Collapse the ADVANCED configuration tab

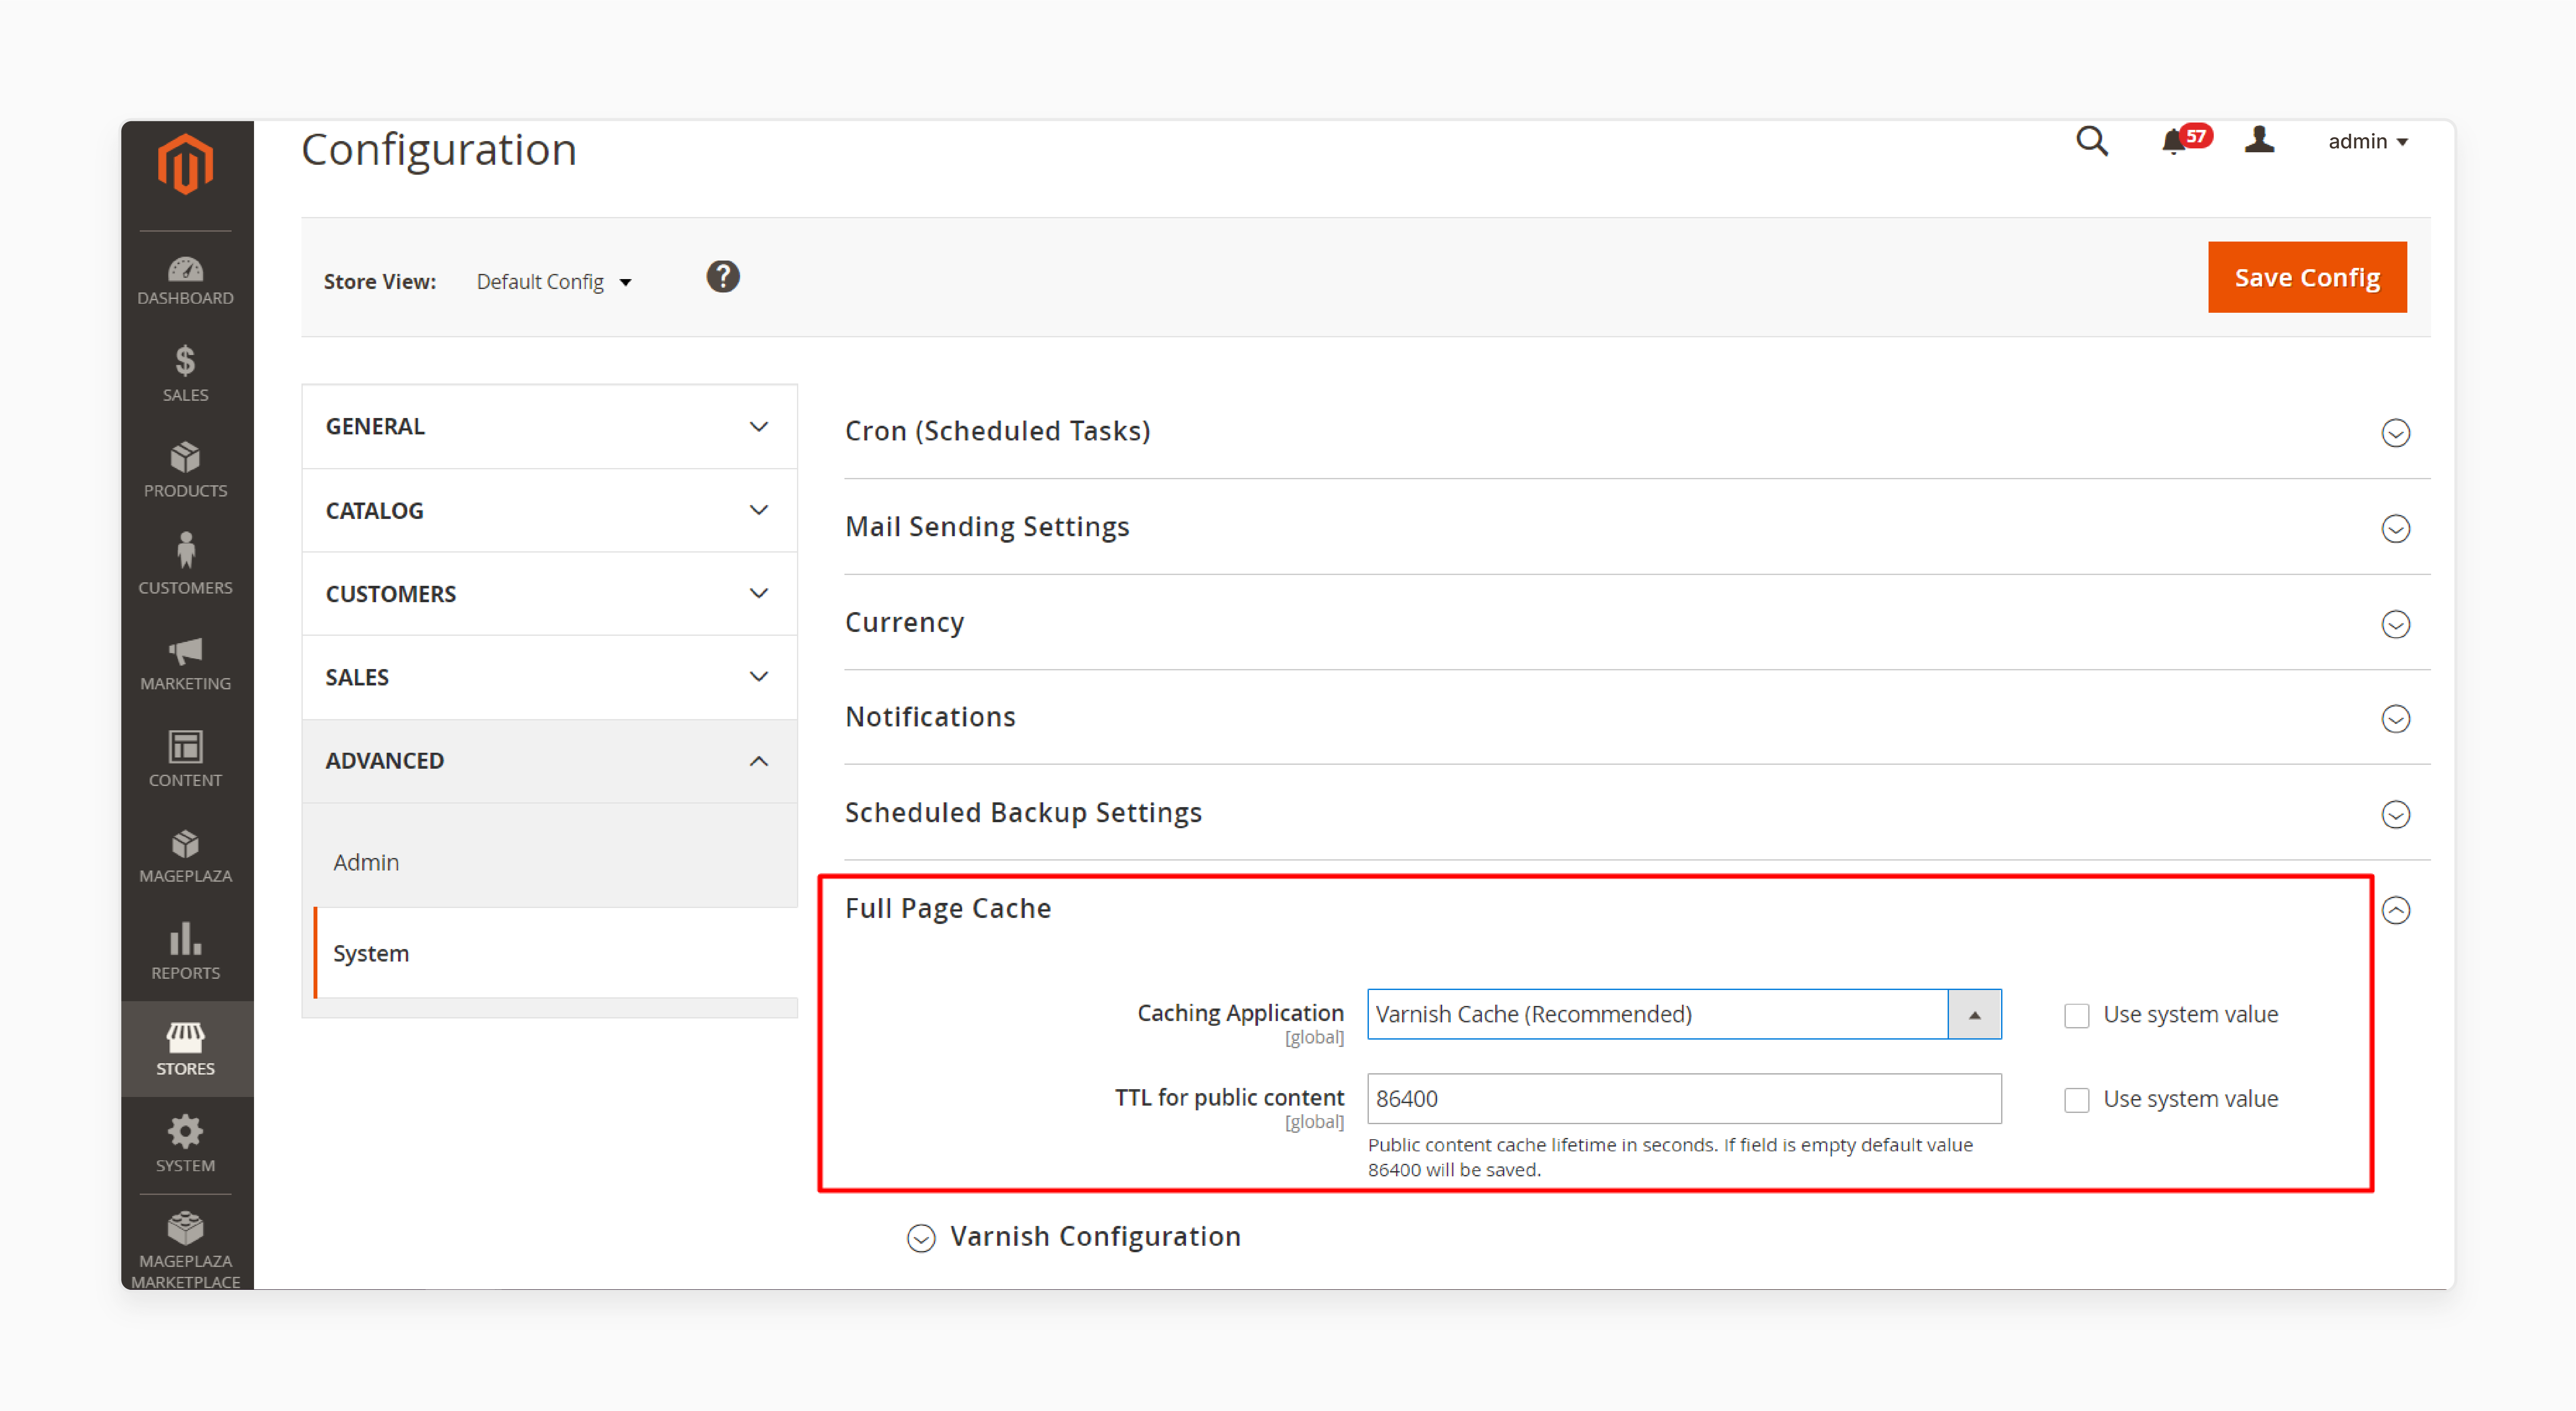(549, 761)
